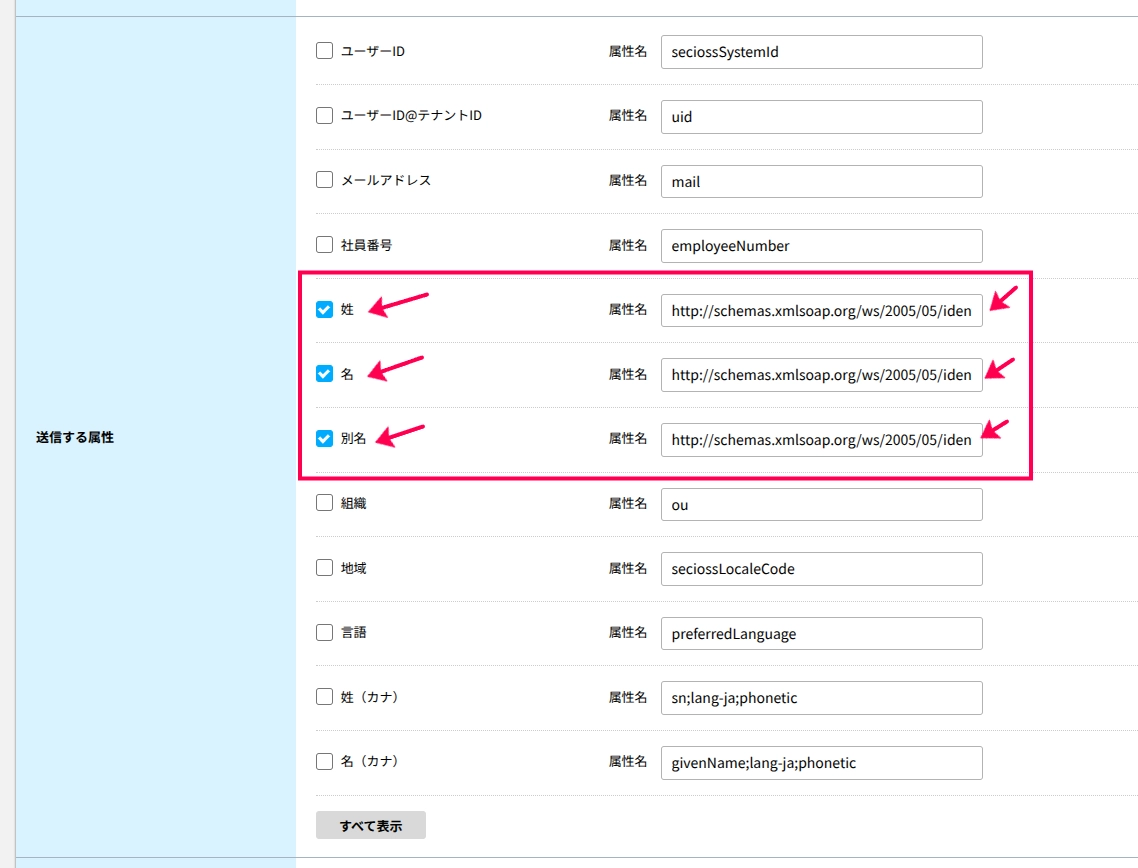The image size is (1138, 868).
Task: Click the givenName;lang-ja;phonetic field
Action: click(822, 763)
